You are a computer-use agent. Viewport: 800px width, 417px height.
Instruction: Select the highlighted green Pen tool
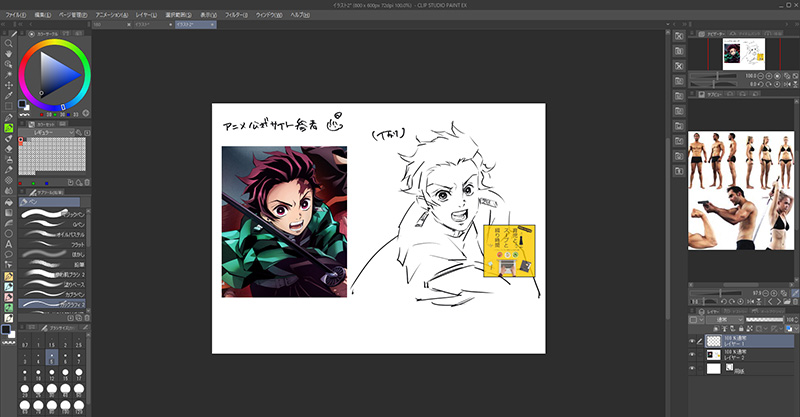pyautogui.click(x=9, y=128)
